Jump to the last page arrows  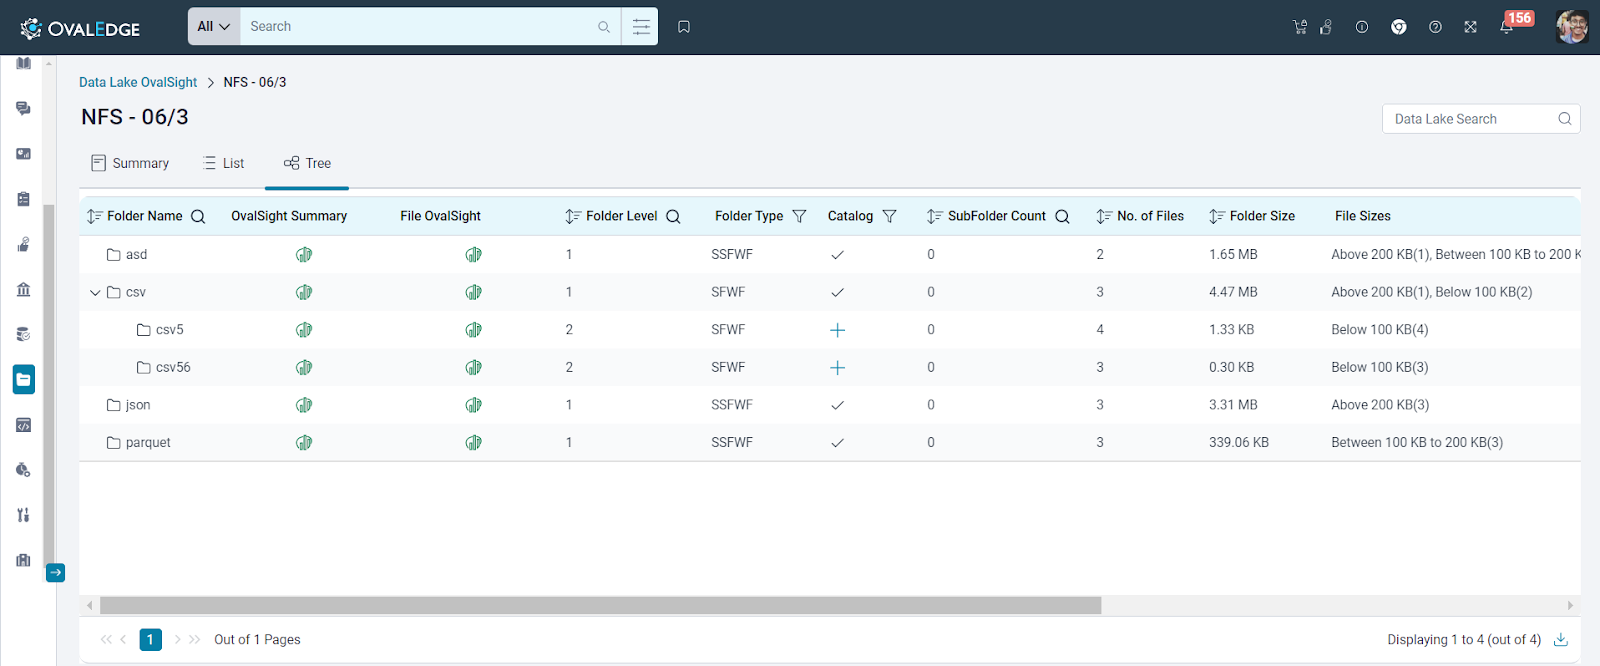[195, 639]
